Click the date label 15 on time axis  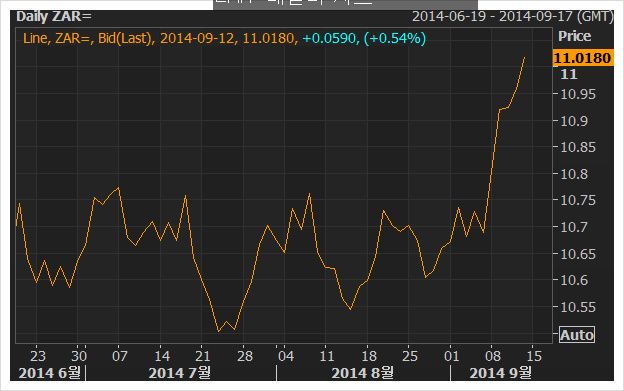(534, 356)
